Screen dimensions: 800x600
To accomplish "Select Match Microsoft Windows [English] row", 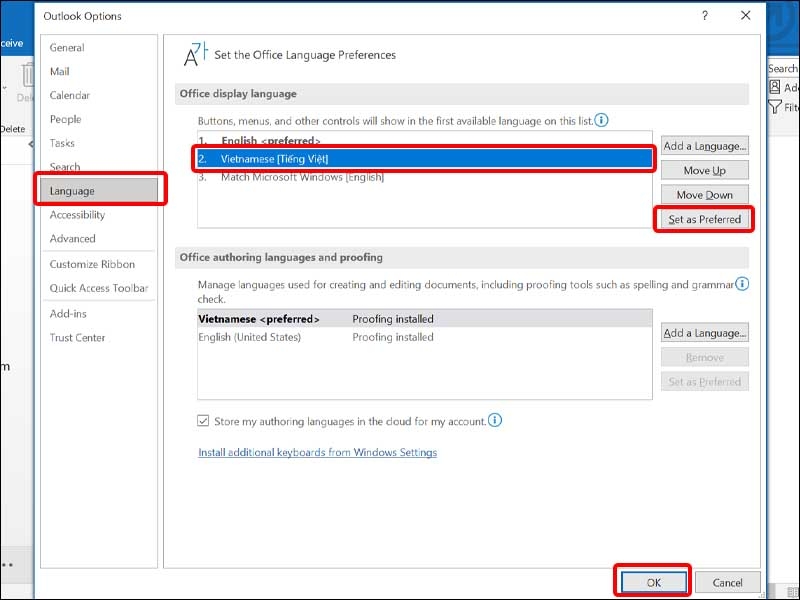I will (x=424, y=178).
